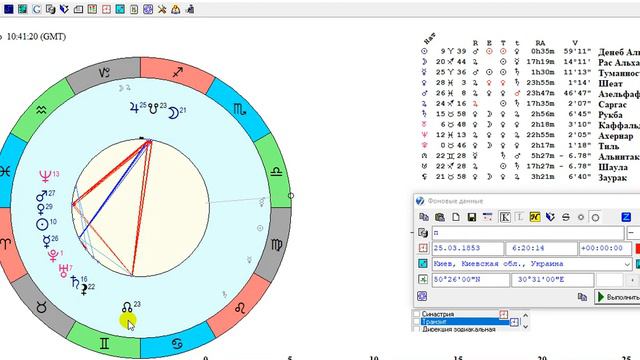Viewport: 640px width, 360px height.
Task: Click the time field 6:20:14
Action: pyautogui.click(x=541, y=248)
